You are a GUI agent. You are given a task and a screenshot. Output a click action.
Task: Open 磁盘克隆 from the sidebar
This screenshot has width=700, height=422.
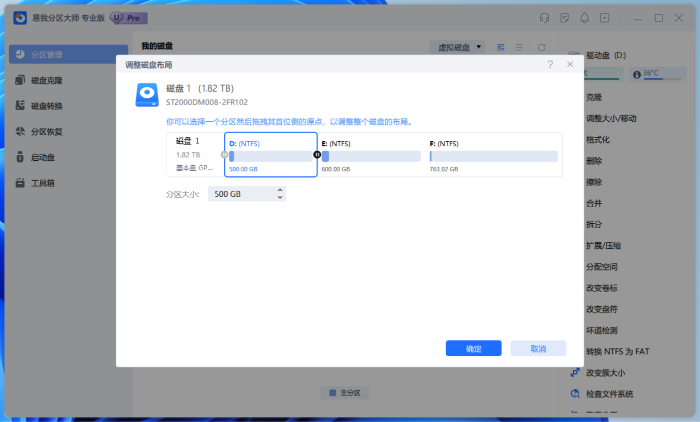[x=21, y=81]
